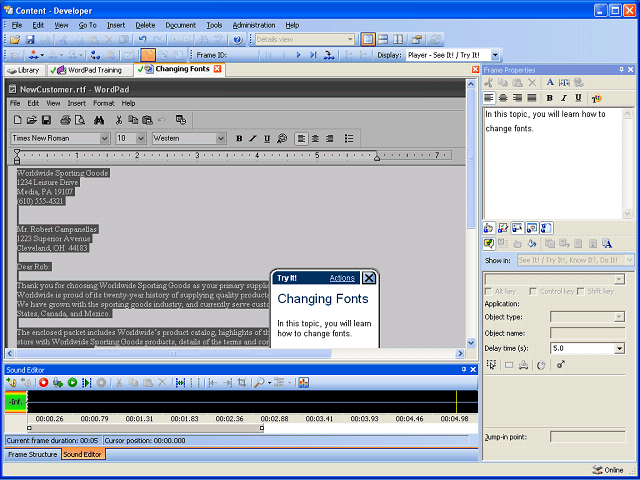Justify bubble text in Frame Properties

click(x=531, y=98)
